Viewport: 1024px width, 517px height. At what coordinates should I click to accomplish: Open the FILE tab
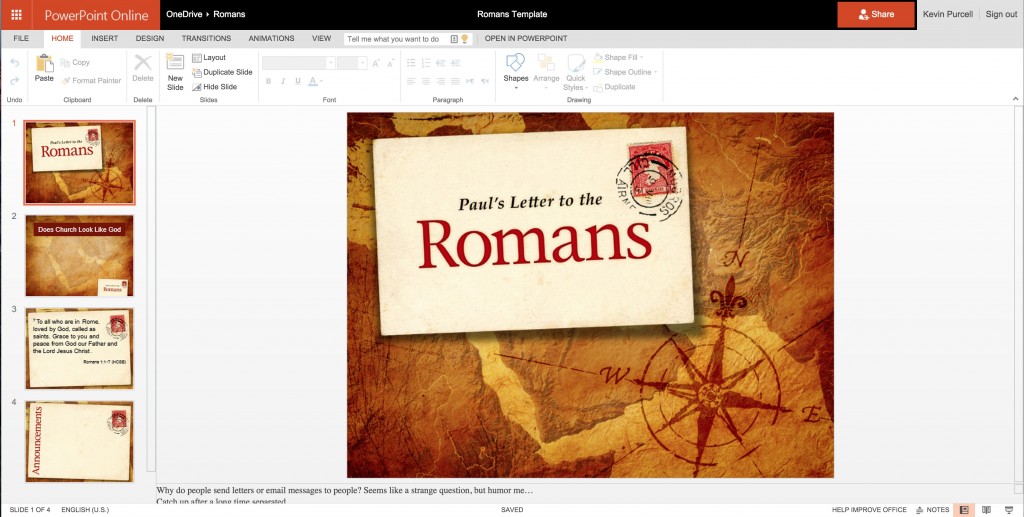(22, 39)
